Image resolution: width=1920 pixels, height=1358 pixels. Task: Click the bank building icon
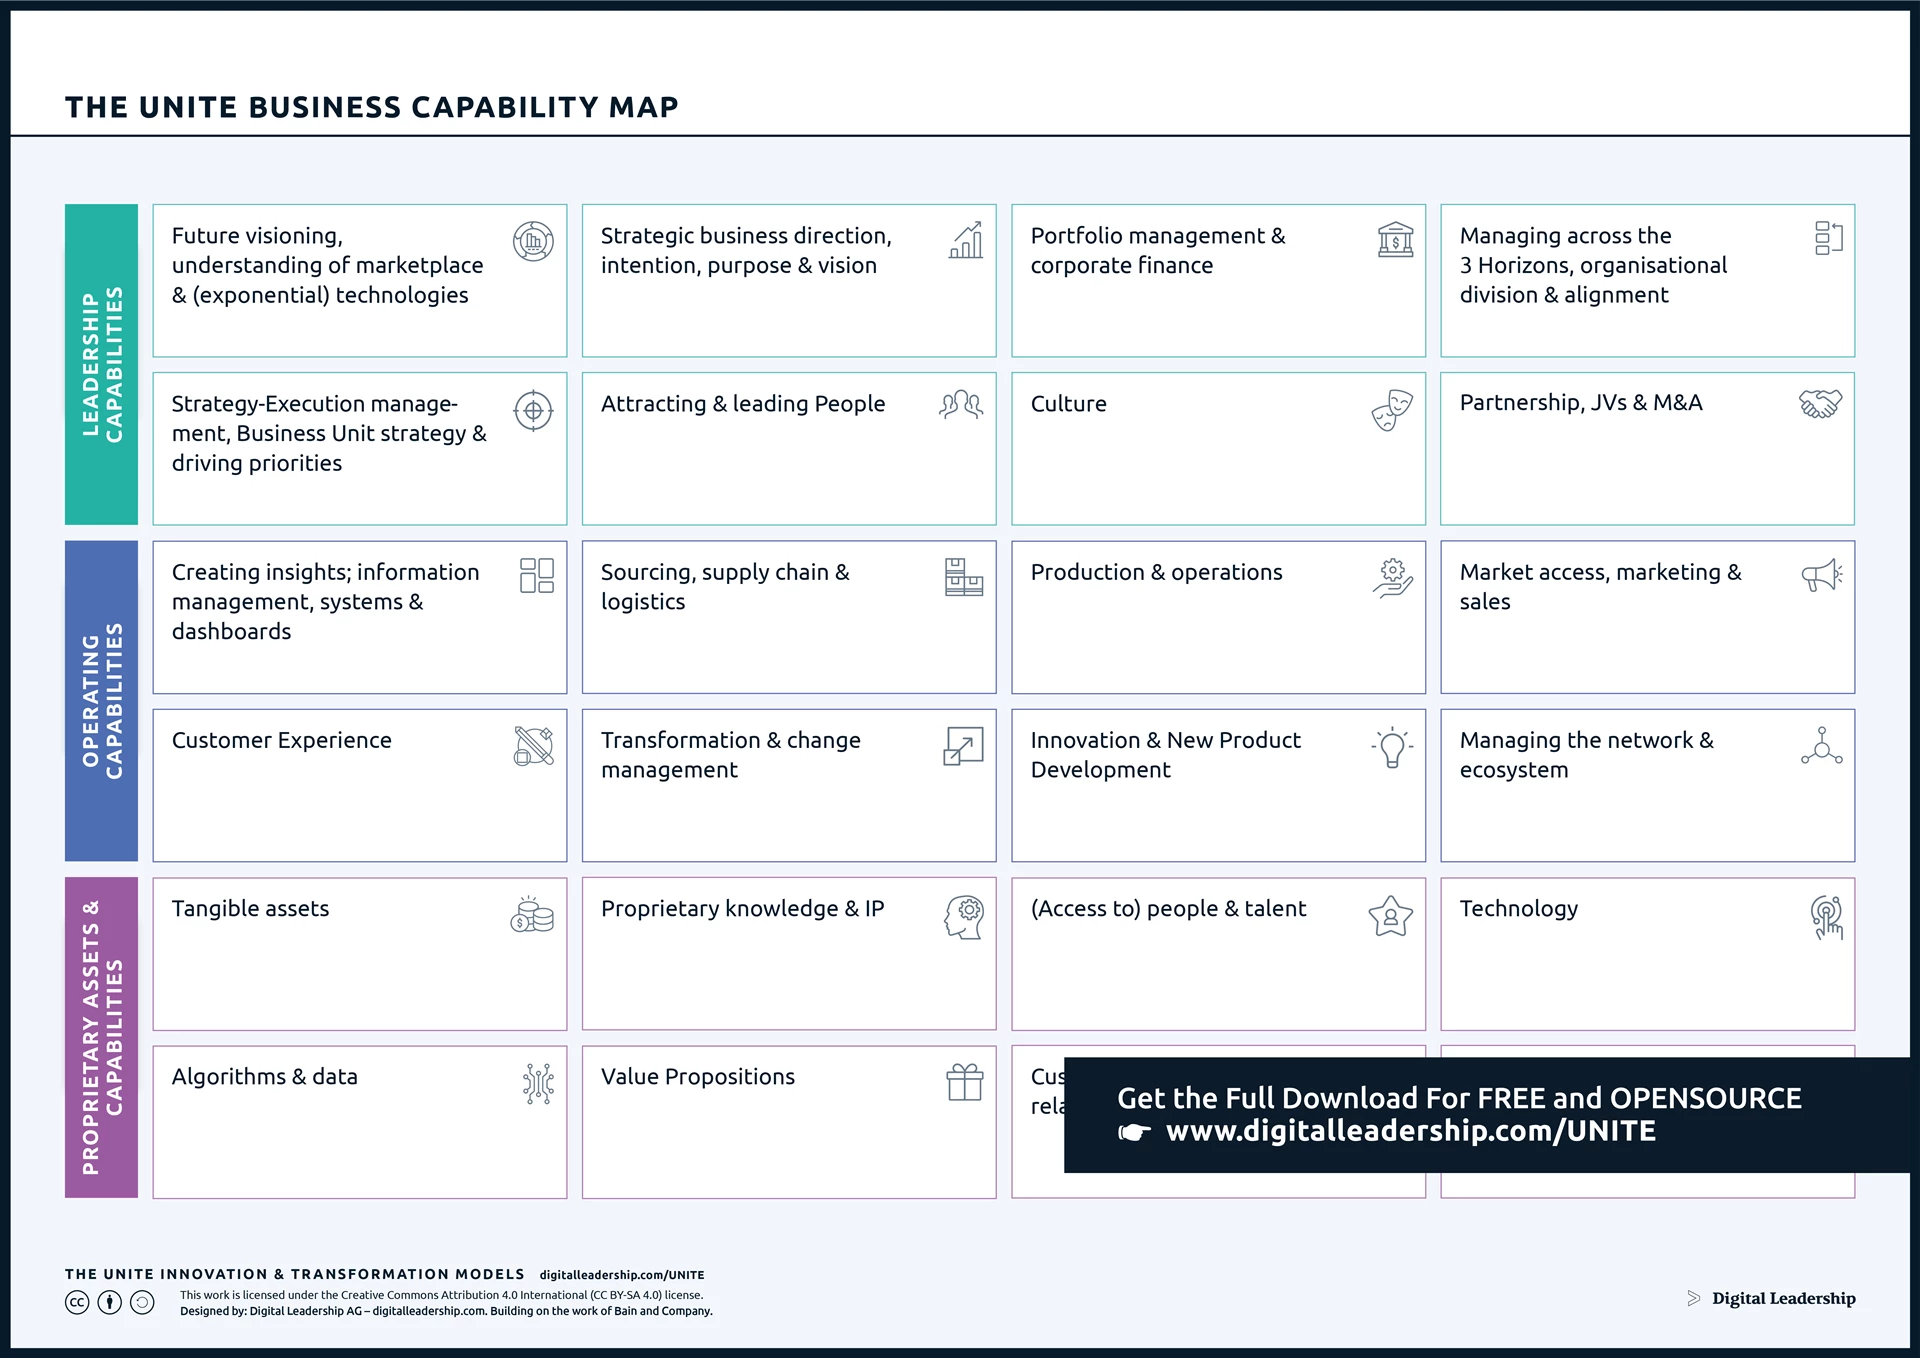(1395, 240)
